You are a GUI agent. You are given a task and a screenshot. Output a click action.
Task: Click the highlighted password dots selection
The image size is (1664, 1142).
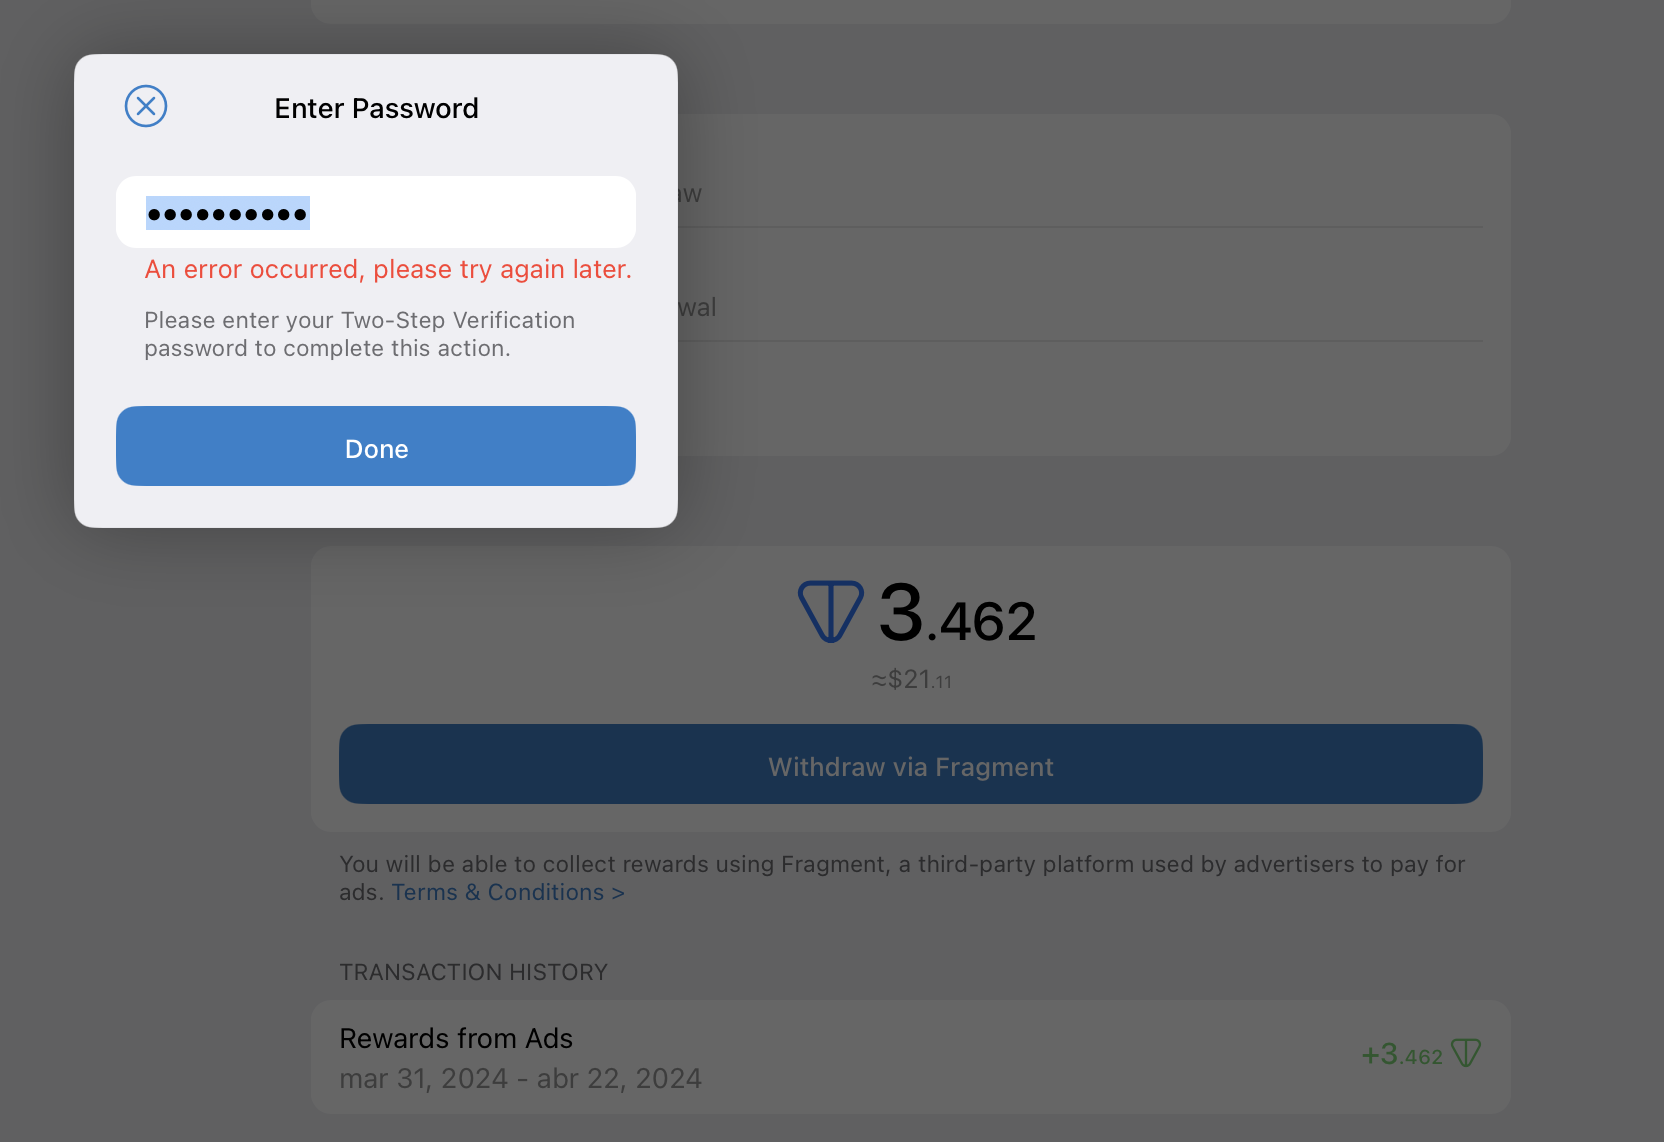(x=228, y=213)
